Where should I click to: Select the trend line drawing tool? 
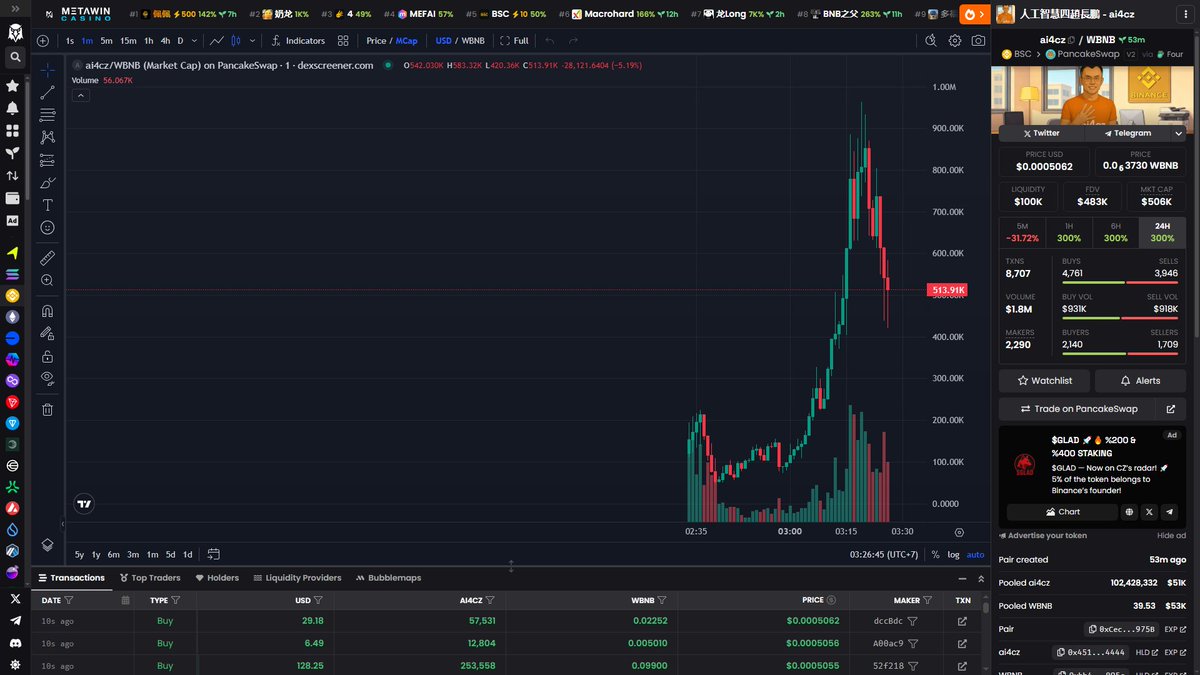(x=46, y=91)
